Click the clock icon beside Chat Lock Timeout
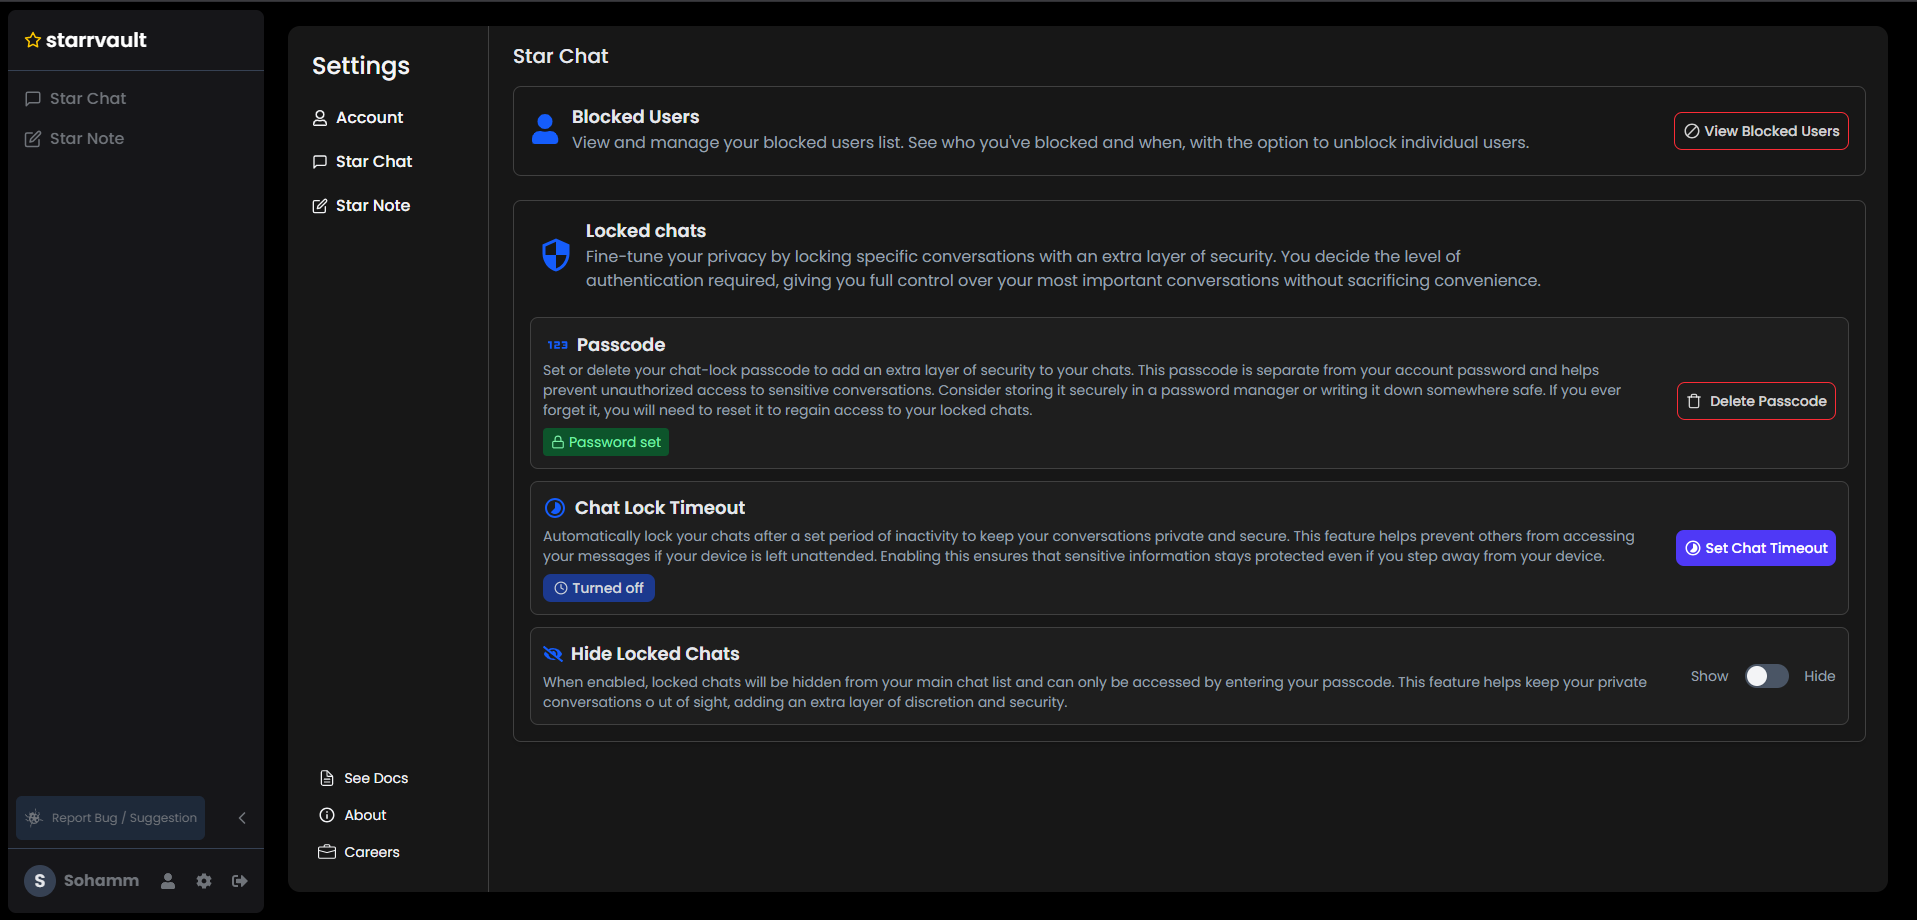Viewport: 1917px width, 920px height. tap(555, 507)
